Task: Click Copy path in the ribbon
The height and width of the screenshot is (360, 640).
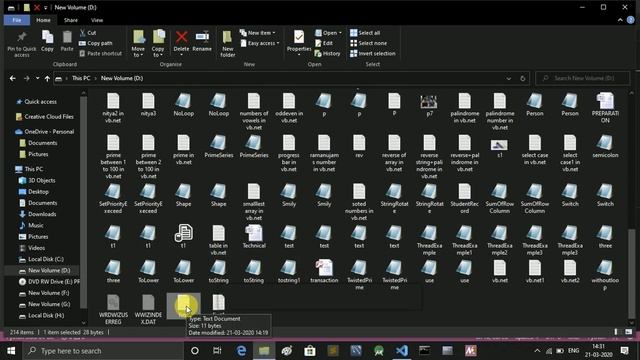Action: (96, 43)
